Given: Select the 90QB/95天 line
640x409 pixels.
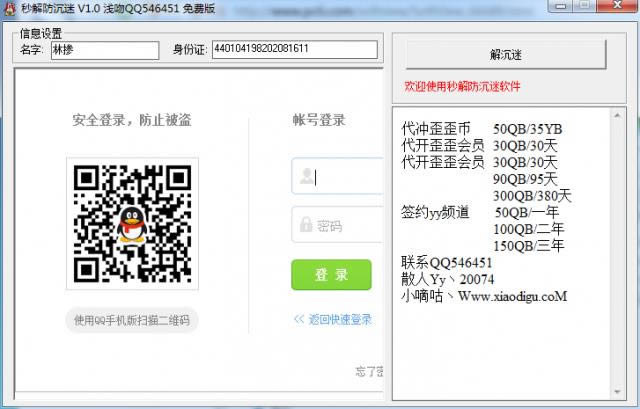Looking at the screenshot, I should pyautogui.click(x=525, y=179).
